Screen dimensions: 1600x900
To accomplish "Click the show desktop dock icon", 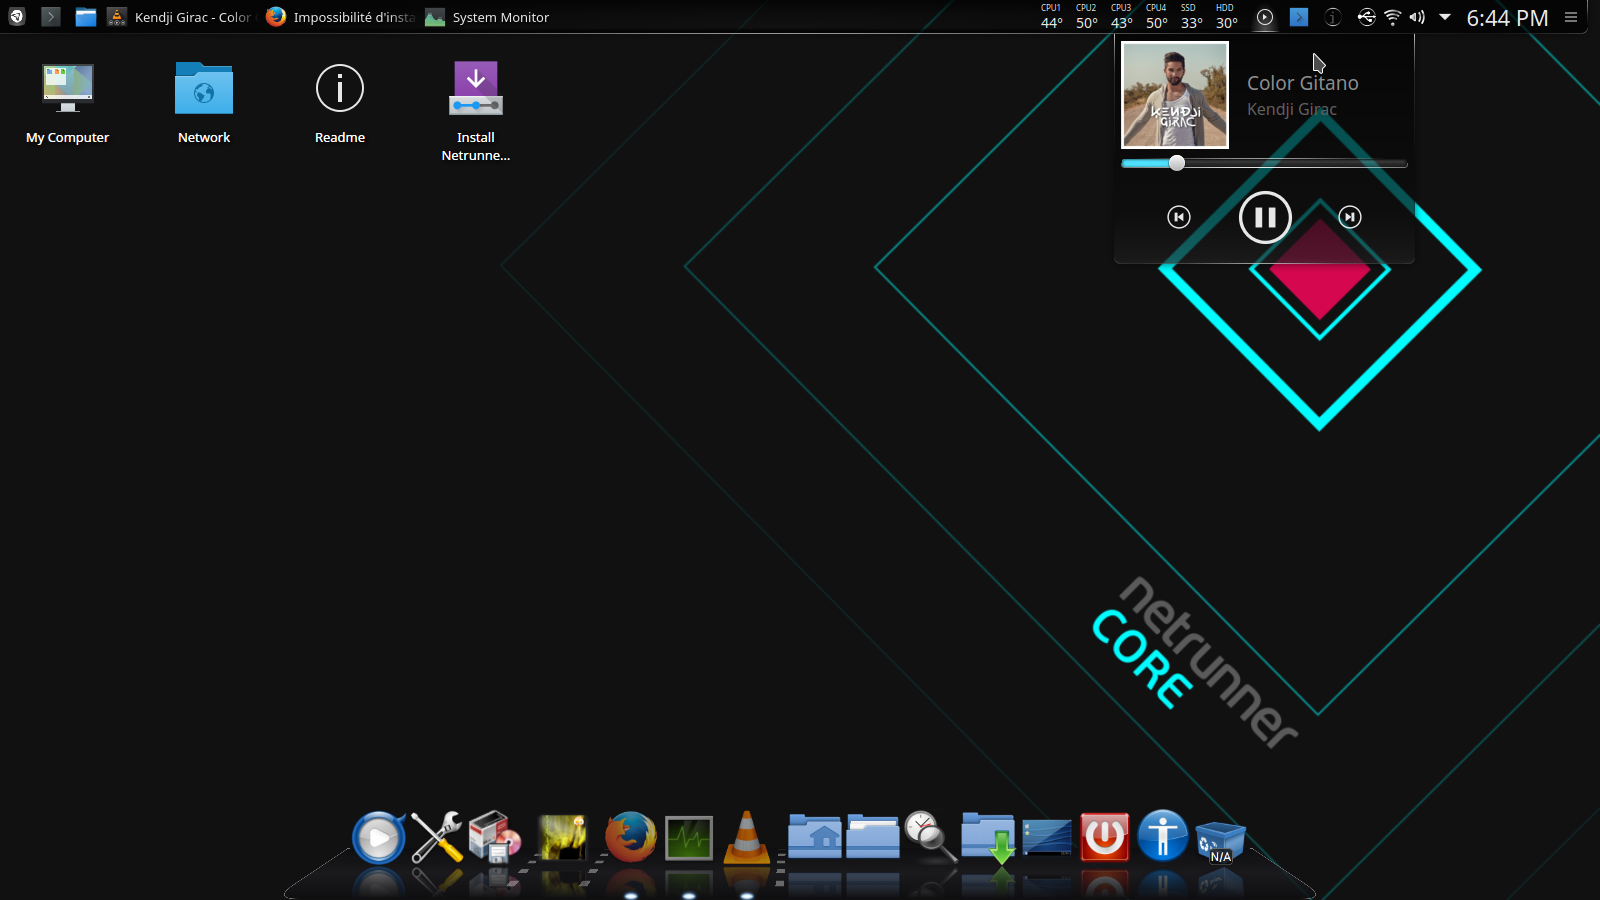I will (x=1047, y=838).
